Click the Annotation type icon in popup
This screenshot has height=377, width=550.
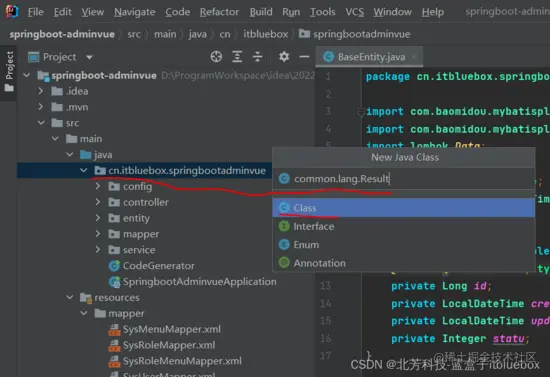(284, 263)
